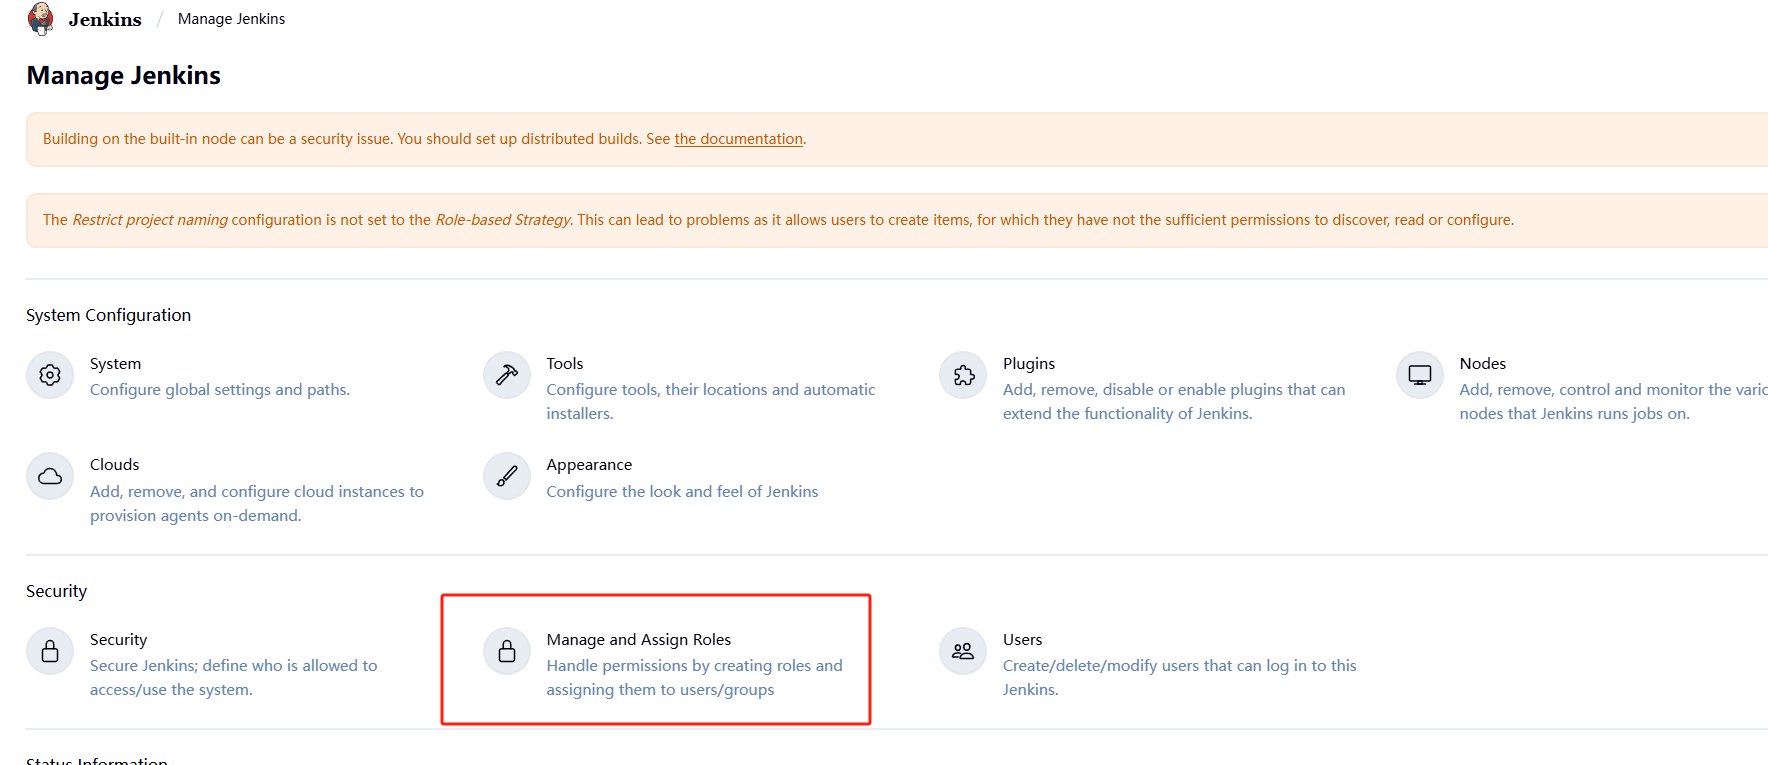Open the Manage and Assign Roles title

[638, 640]
